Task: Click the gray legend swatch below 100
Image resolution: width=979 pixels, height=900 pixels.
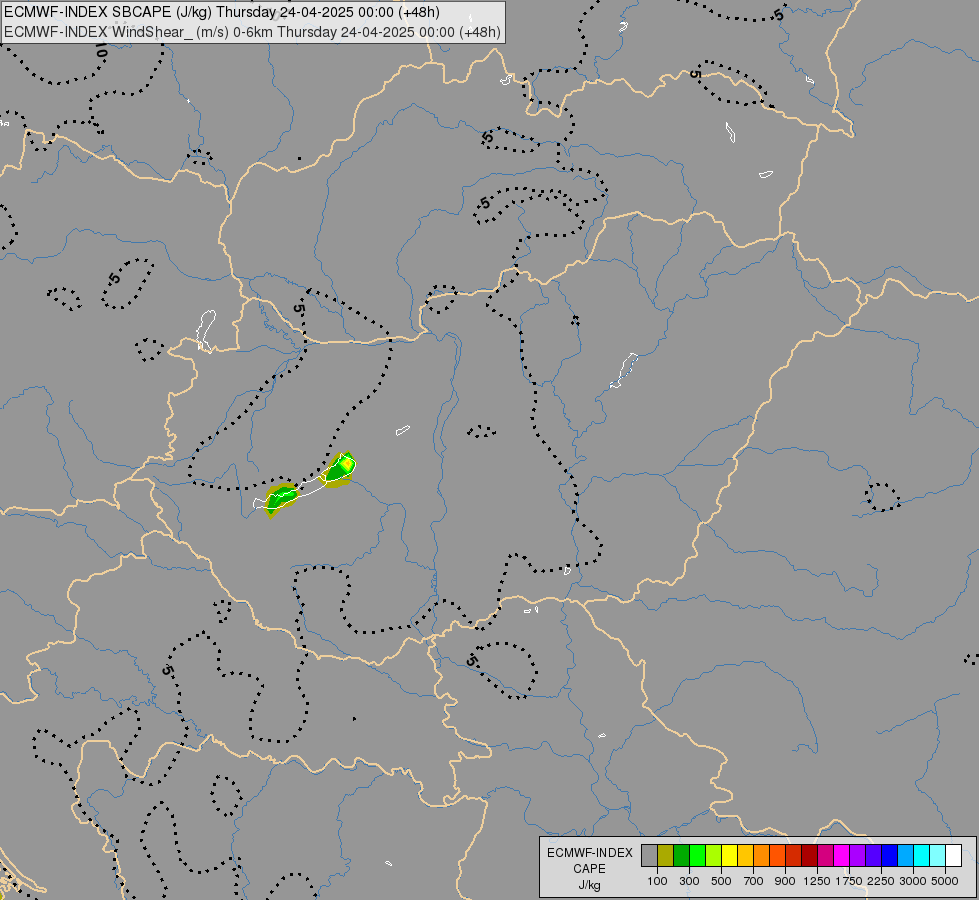Action: [x=649, y=856]
